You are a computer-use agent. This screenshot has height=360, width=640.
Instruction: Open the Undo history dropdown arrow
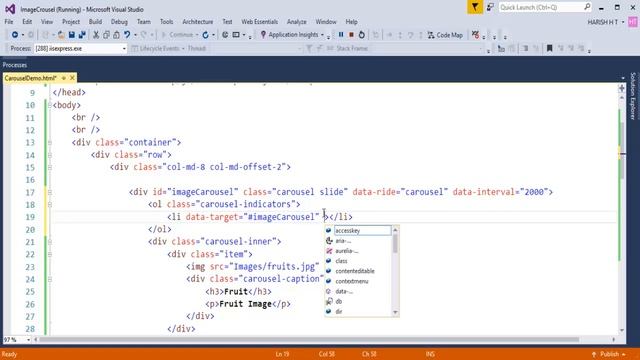pyautogui.click(x=135, y=35)
